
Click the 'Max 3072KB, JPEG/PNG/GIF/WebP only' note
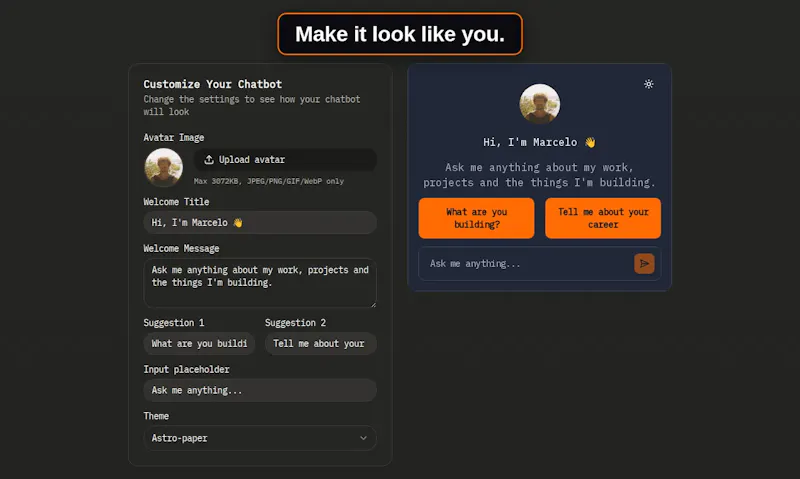click(269, 181)
